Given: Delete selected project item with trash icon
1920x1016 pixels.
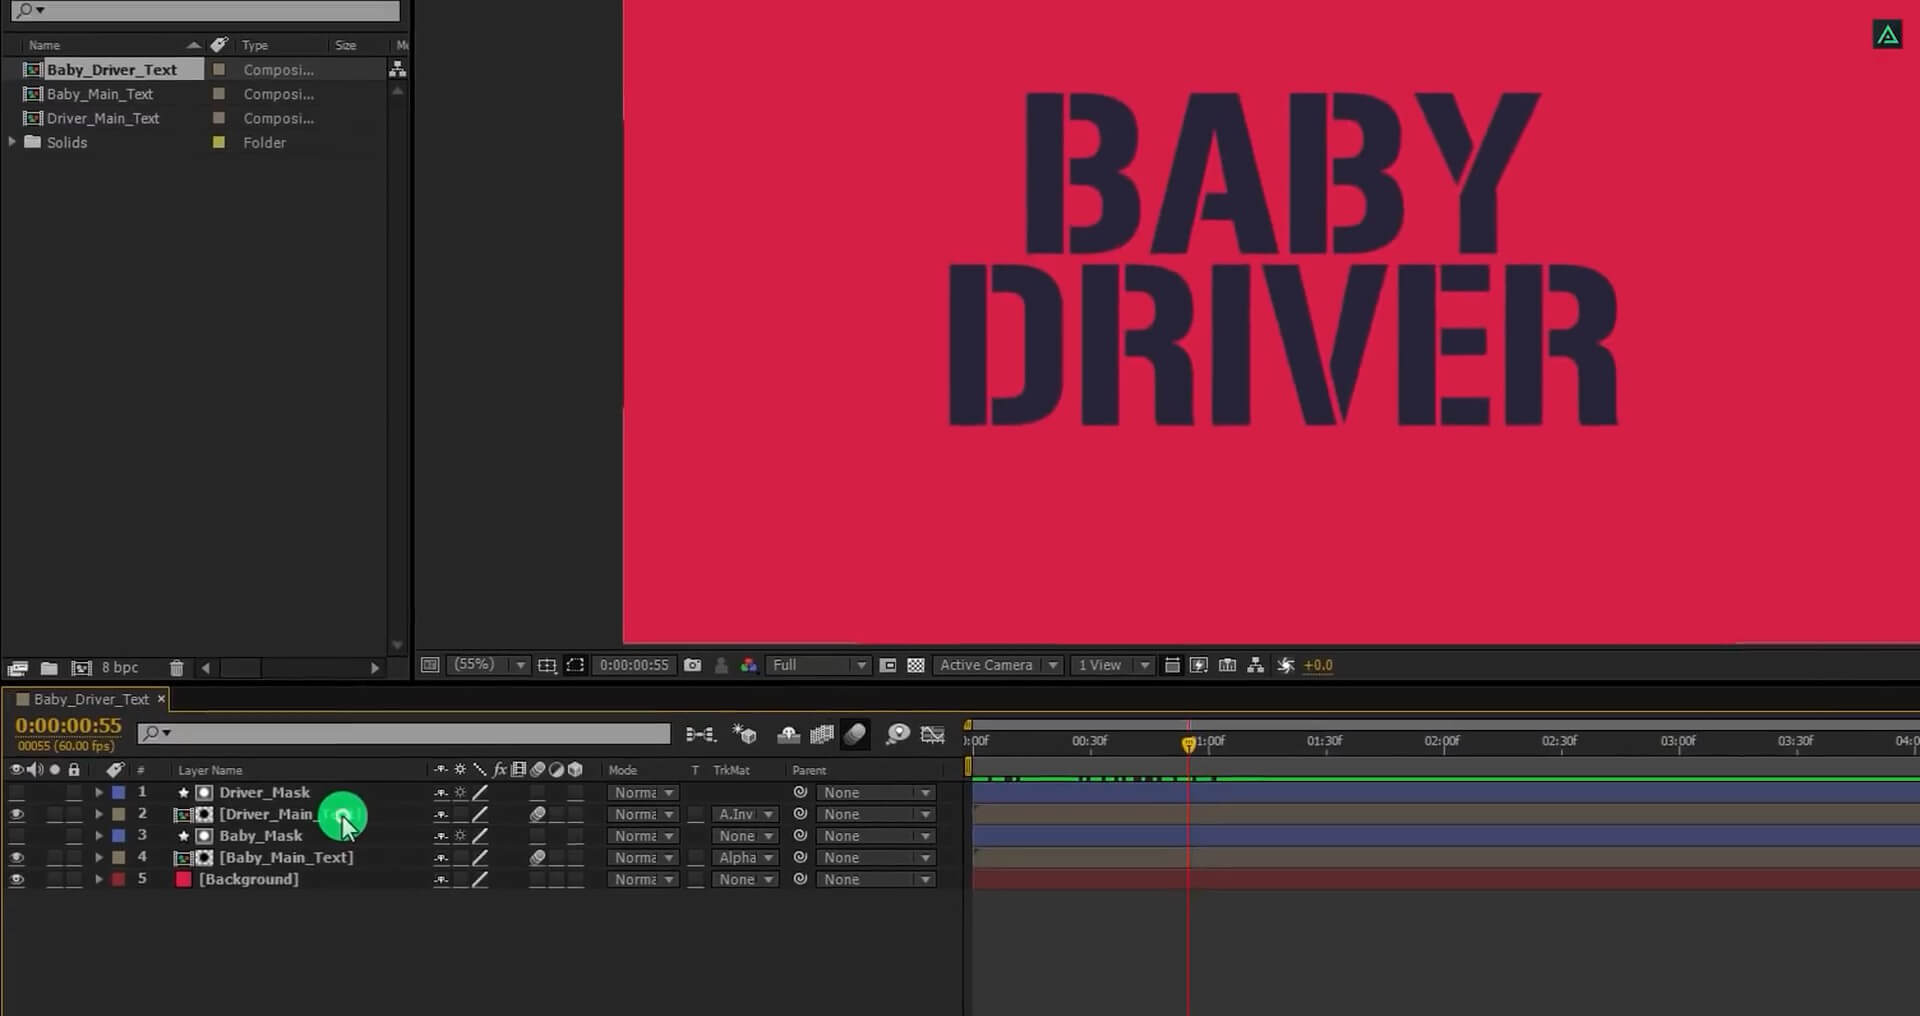Looking at the screenshot, I should click(176, 668).
